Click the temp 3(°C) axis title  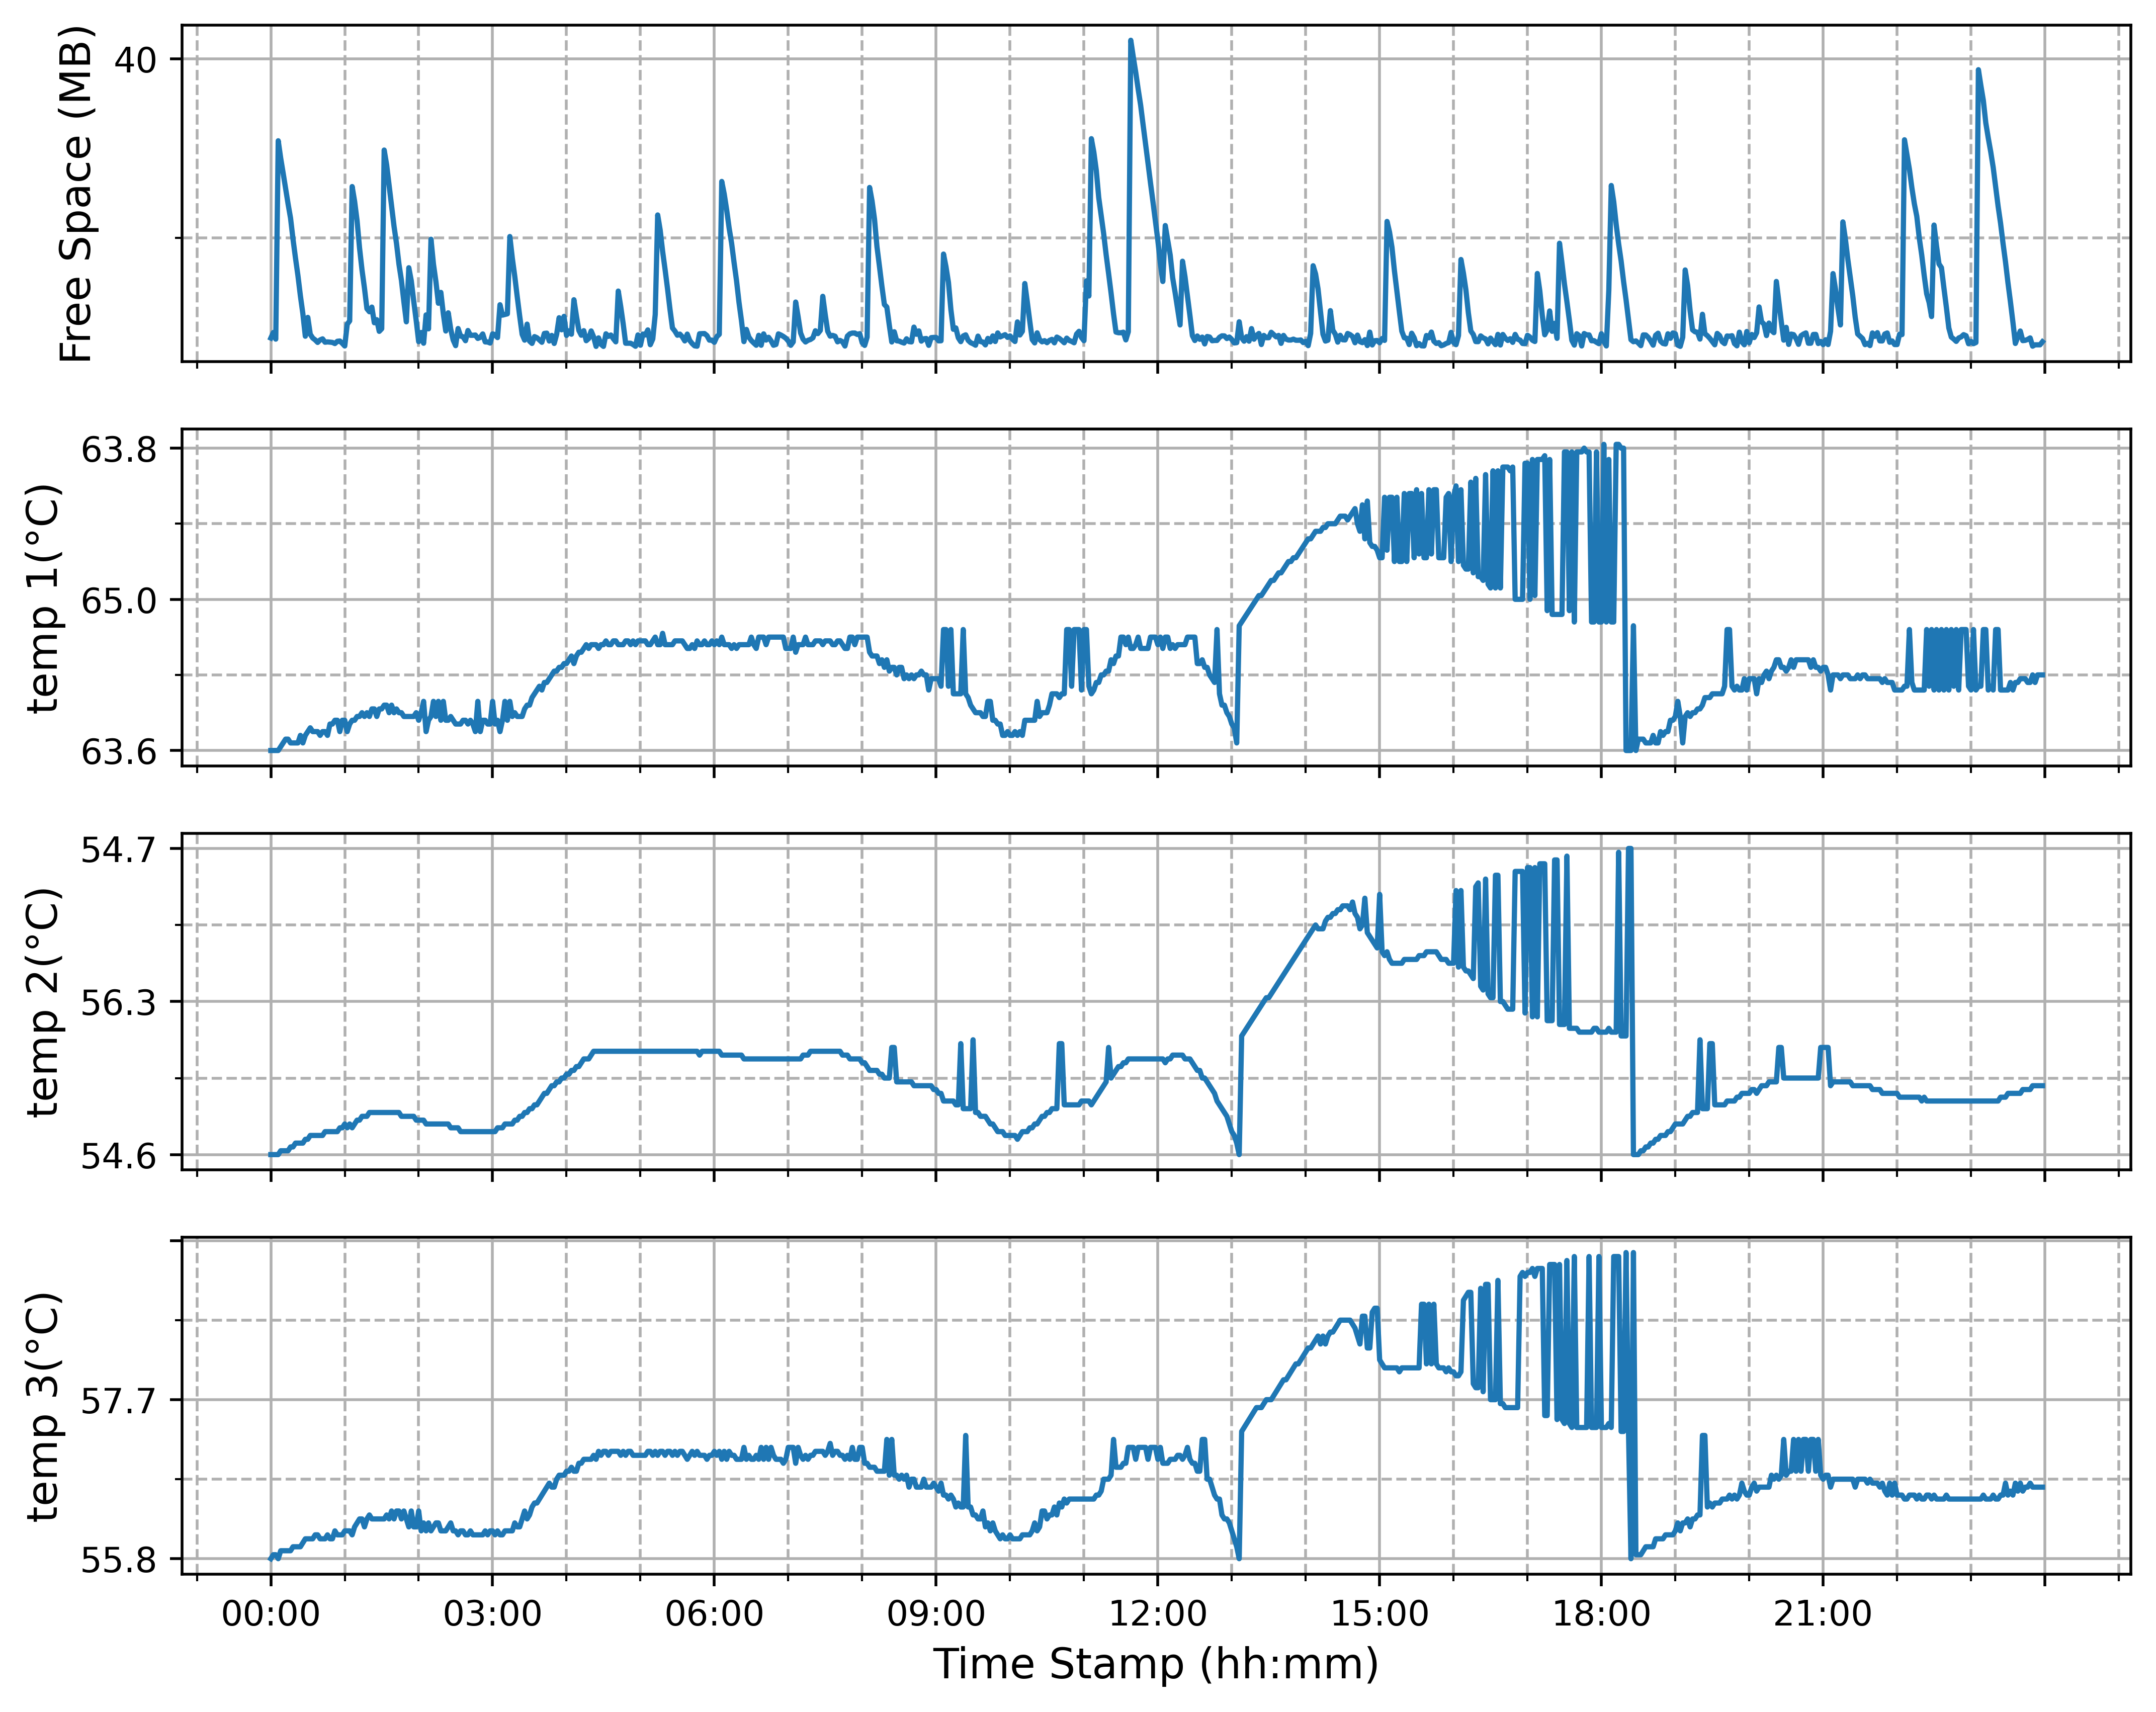point(45,1406)
